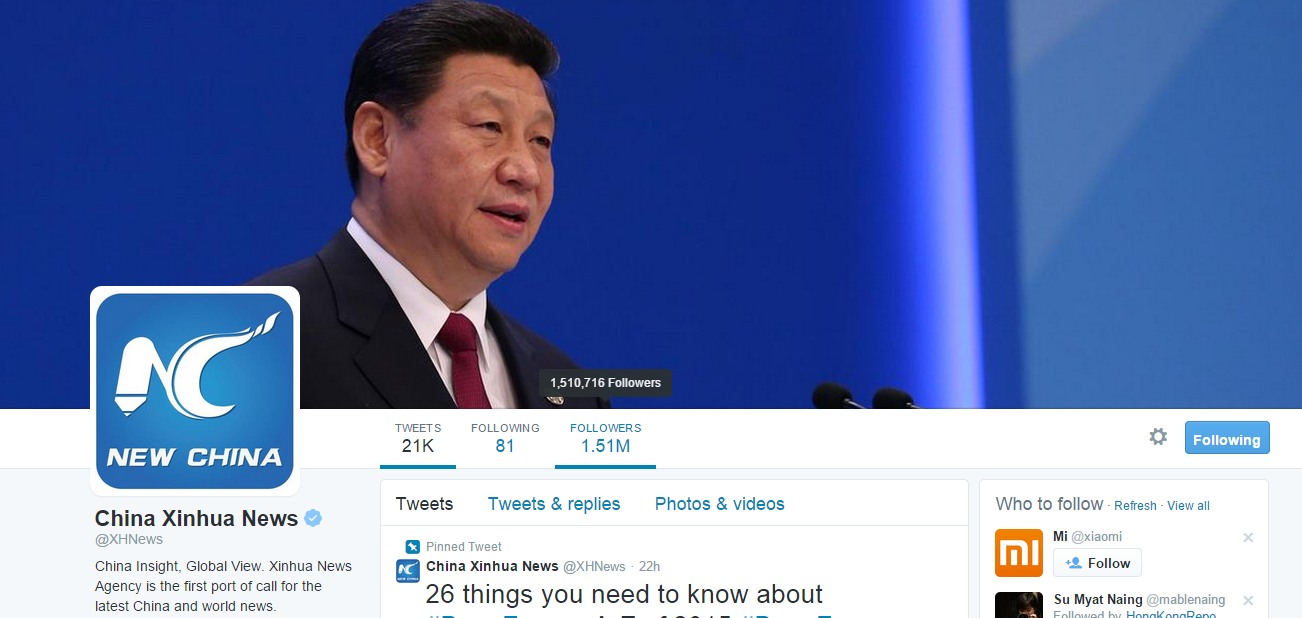
Task: Open Su Myat Naing's avatar thumbnail
Action: coord(1019,605)
